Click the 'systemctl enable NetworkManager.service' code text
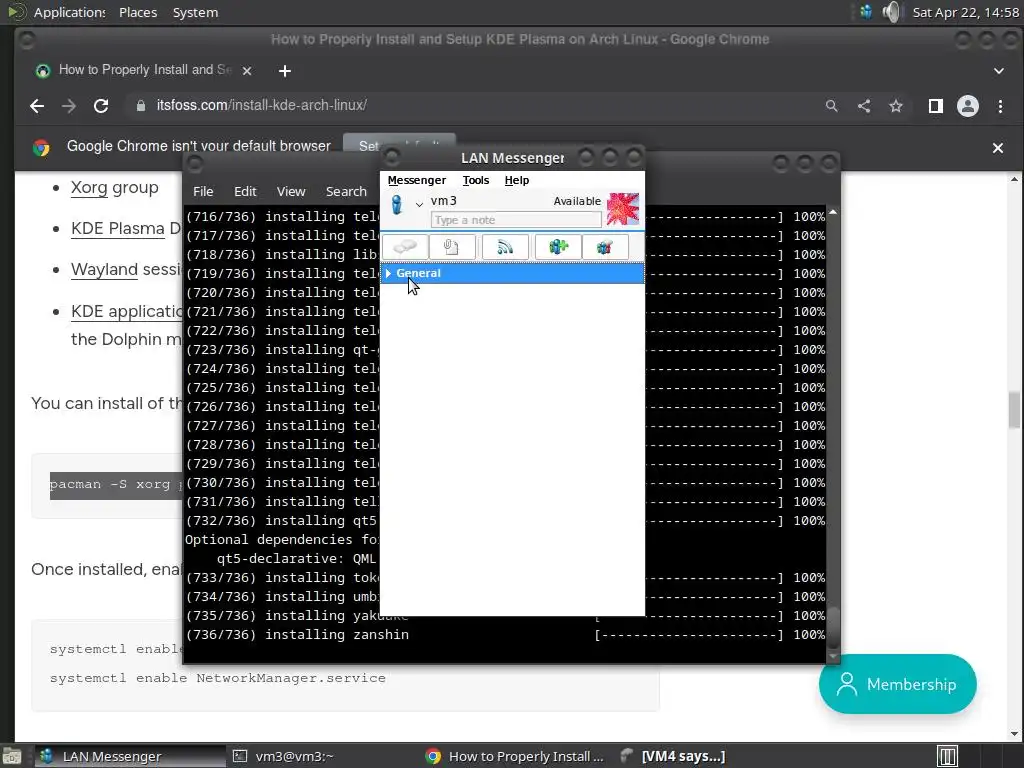This screenshot has height=768, width=1024. coord(217,678)
